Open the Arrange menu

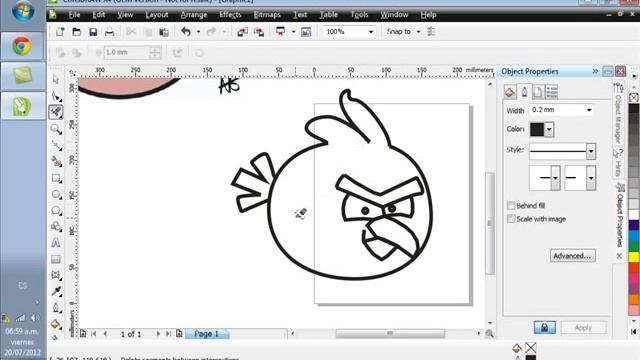tap(194, 15)
